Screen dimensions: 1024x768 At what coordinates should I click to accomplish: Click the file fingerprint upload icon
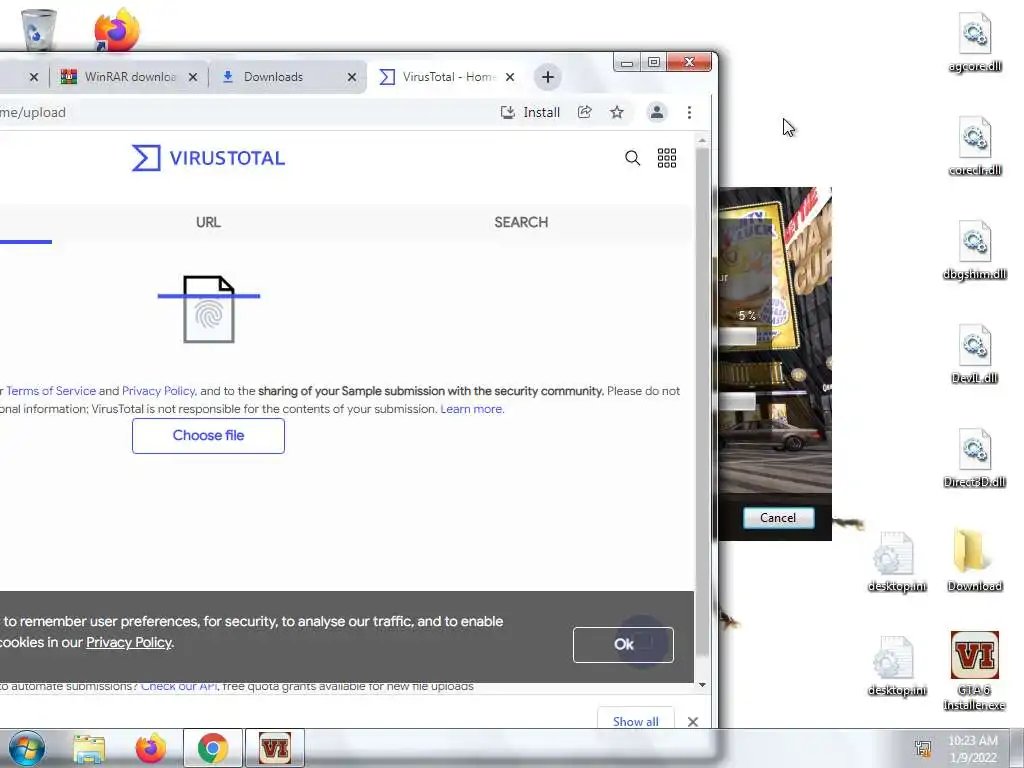point(208,309)
